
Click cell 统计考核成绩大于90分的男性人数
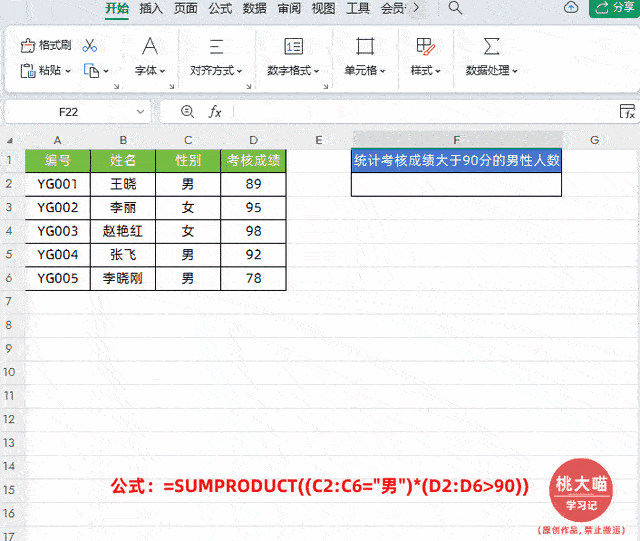(456, 160)
